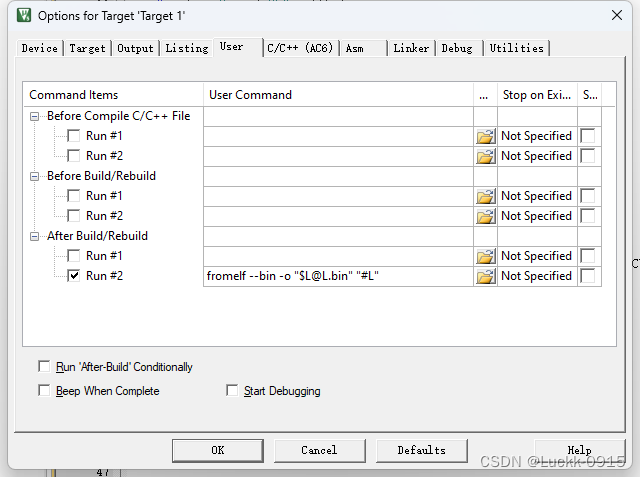Open Stop on Exit dropdown for After Build Run #1
Image resolution: width=640 pixels, height=477 pixels.
tap(537, 256)
